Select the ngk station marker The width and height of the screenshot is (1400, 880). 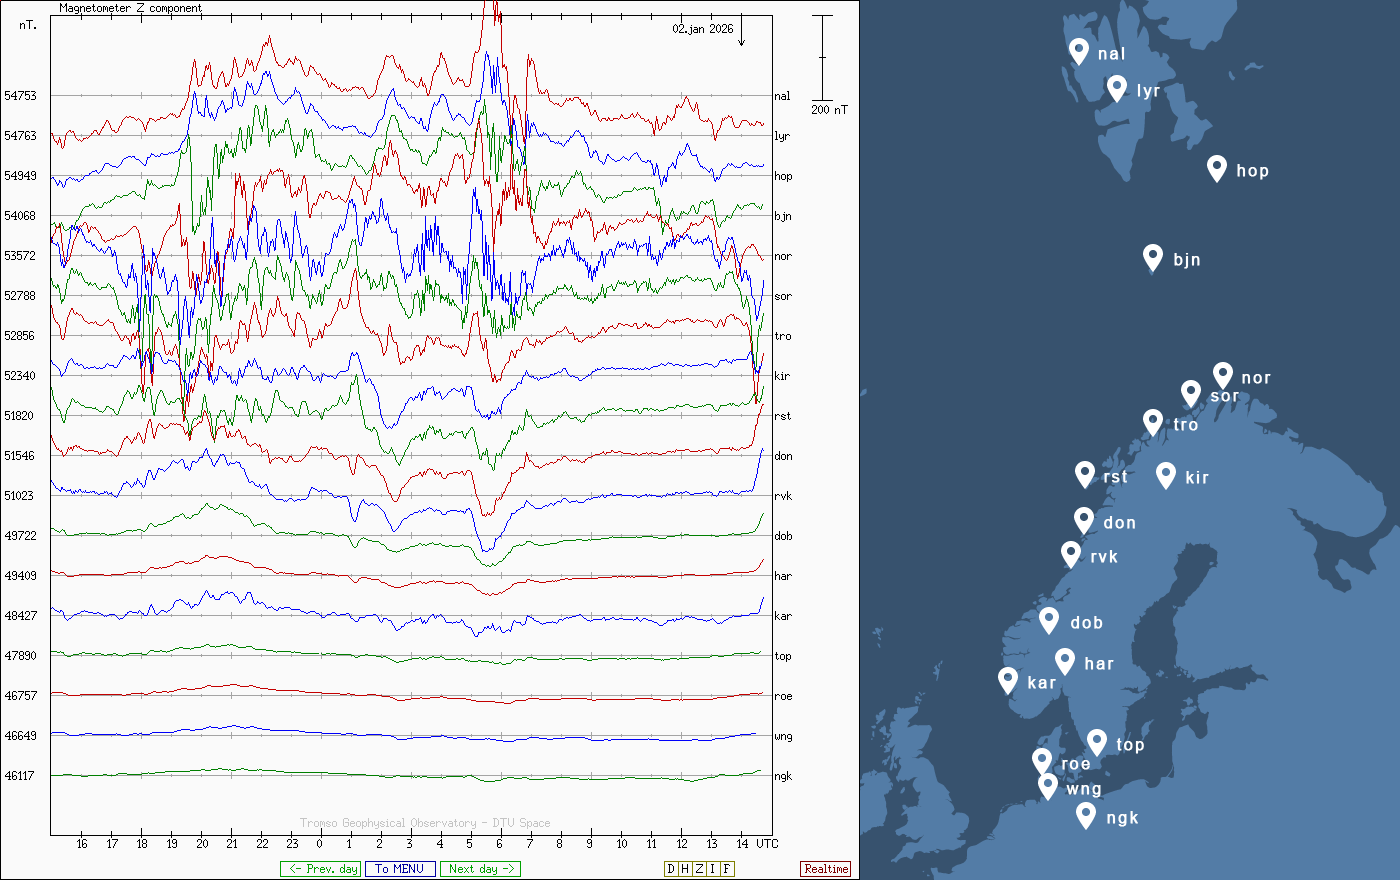click(1086, 815)
